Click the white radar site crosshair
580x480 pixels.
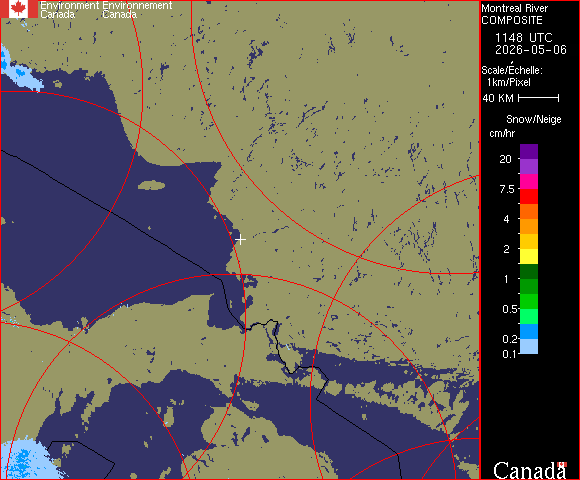pos(240,240)
